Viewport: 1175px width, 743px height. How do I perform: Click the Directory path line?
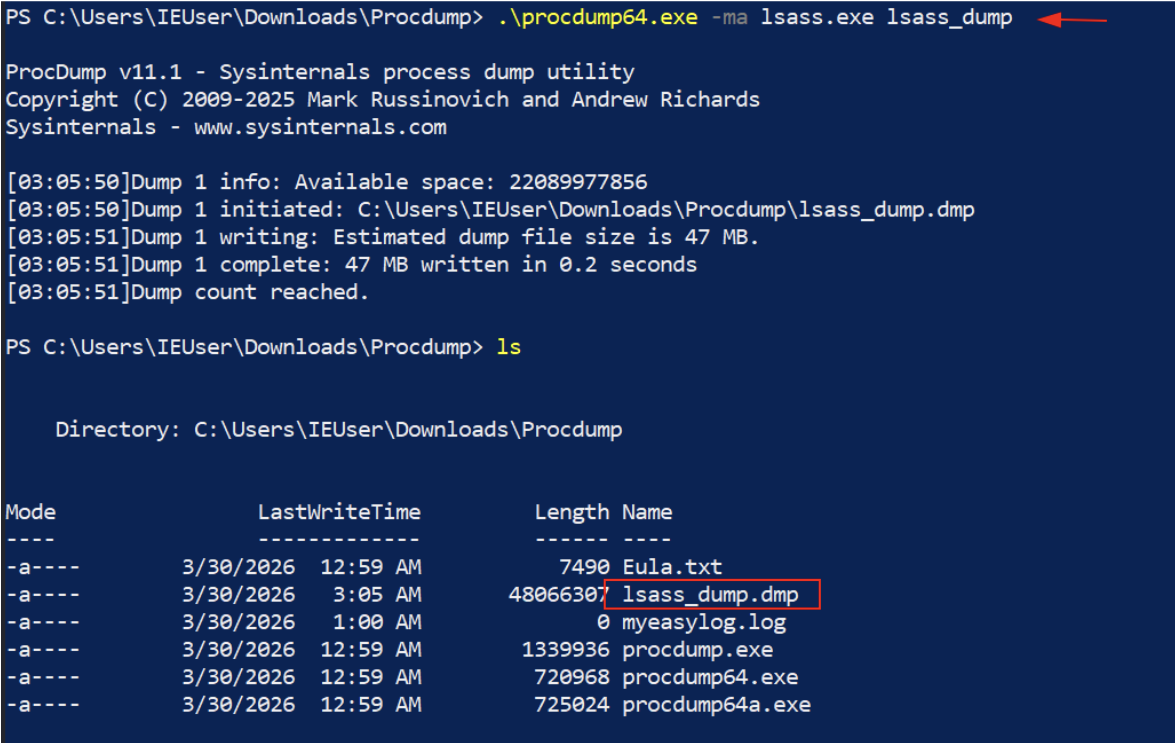(338, 429)
